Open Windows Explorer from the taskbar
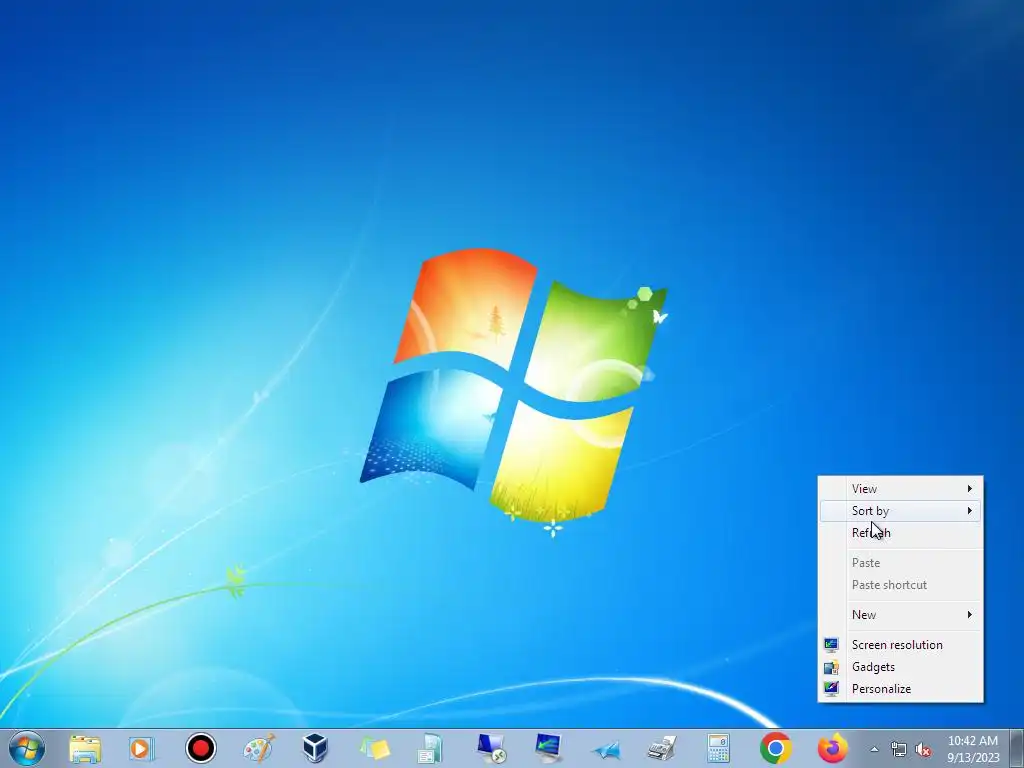 pos(86,748)
